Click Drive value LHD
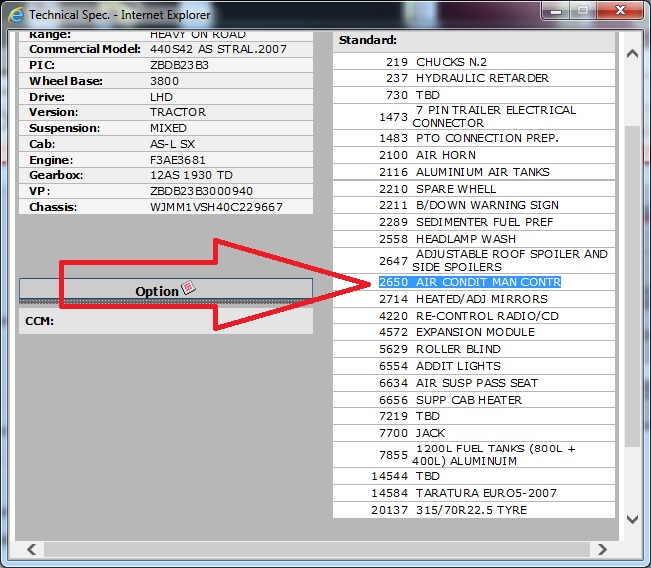This screenshot has width=651, height=568. [161, 97]
